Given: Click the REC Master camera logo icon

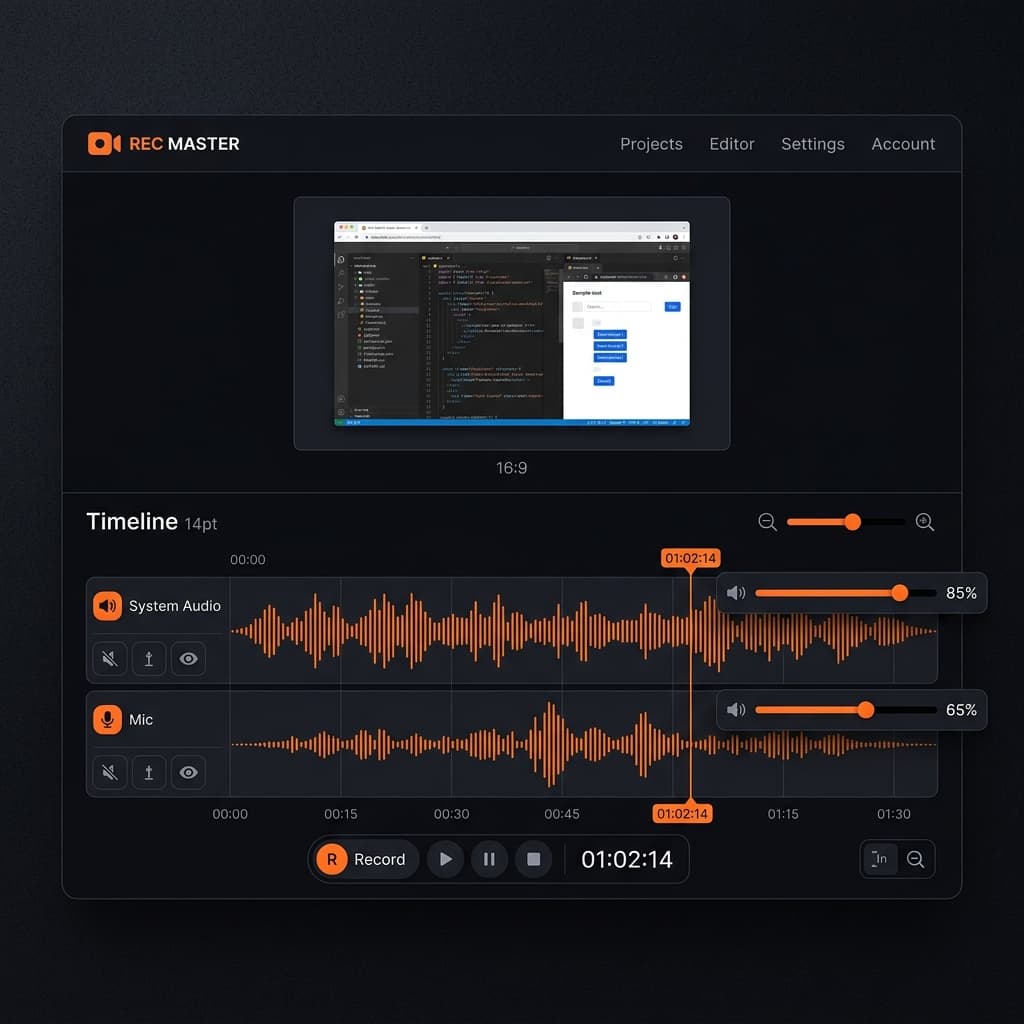Looking at the screenshot, I should pyautogui.click(x=103, y=143).
